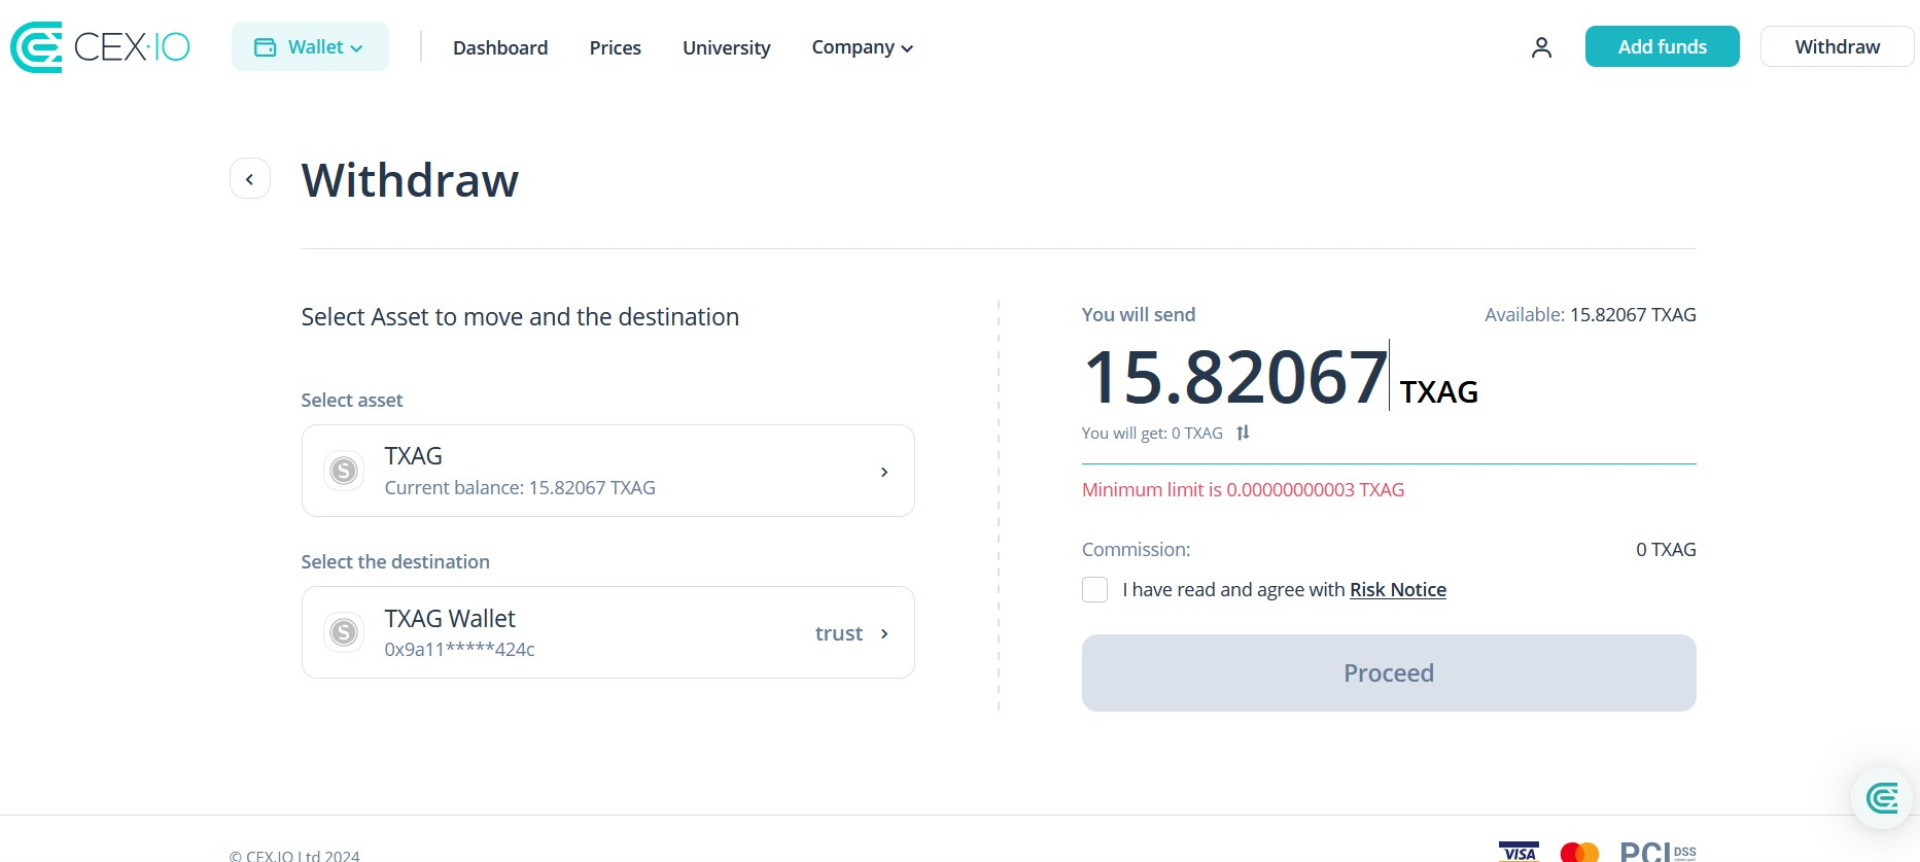
Task: Click the Withdraw button in the header
Action: (x=1837, y=47)
